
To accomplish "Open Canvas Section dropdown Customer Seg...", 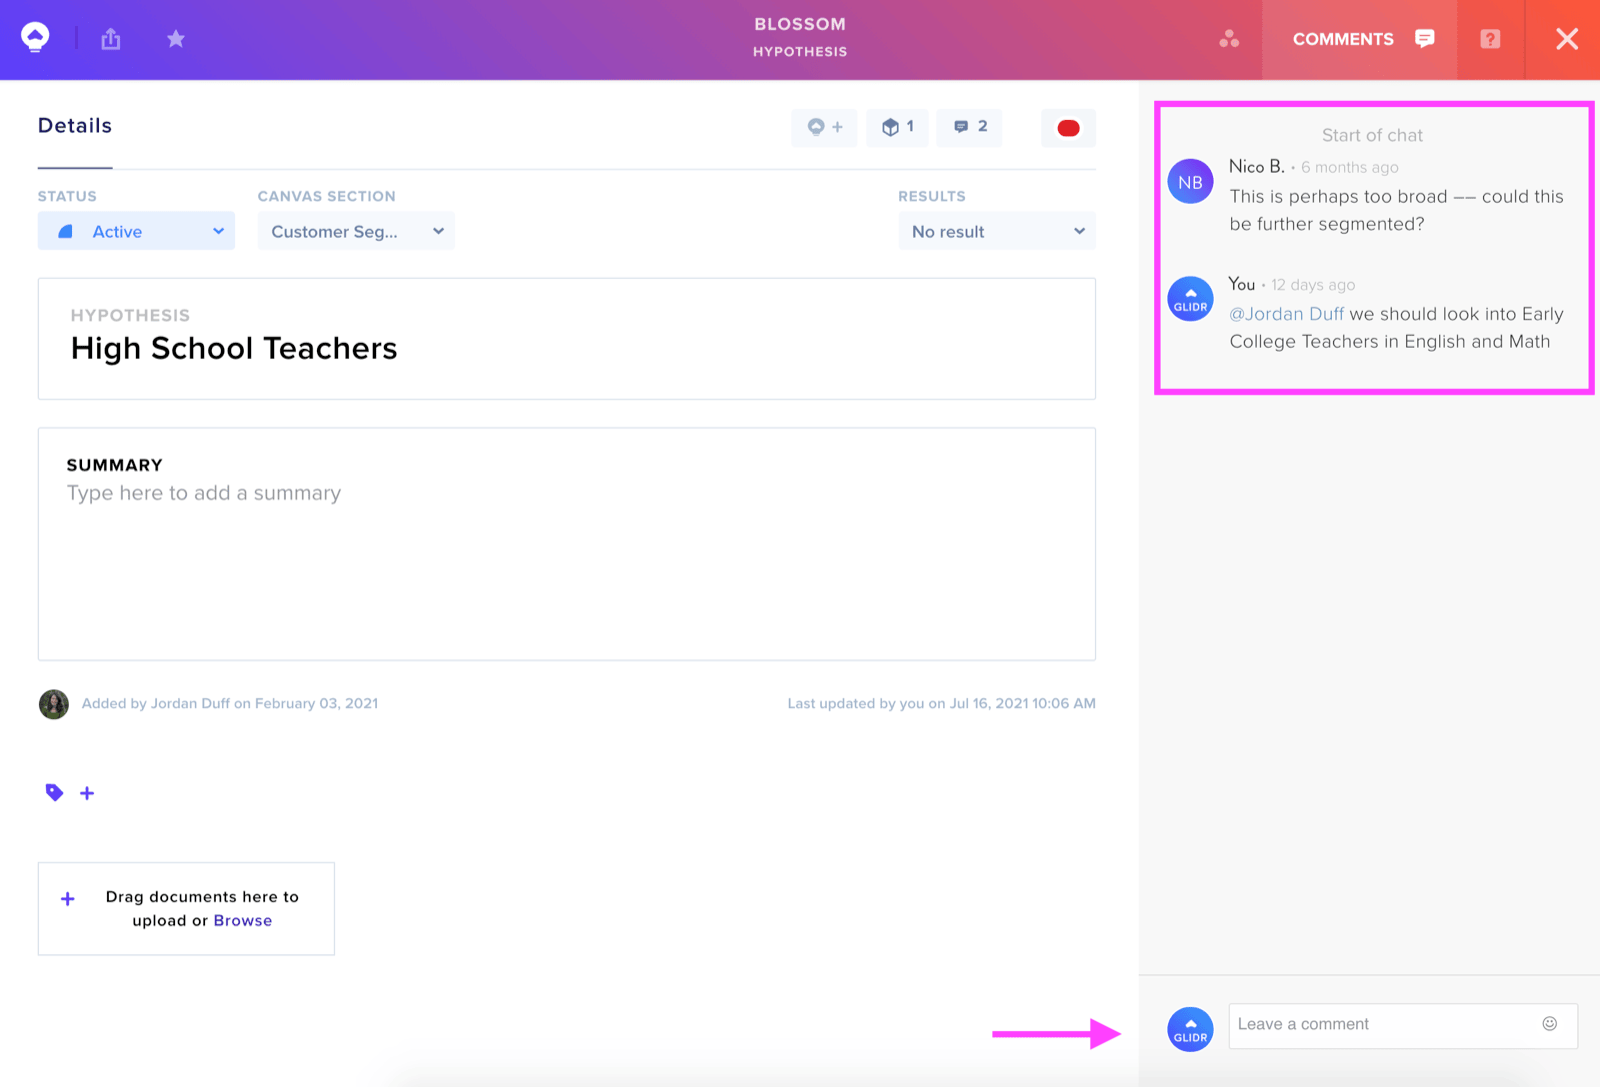I will click(x=356, y=231).
